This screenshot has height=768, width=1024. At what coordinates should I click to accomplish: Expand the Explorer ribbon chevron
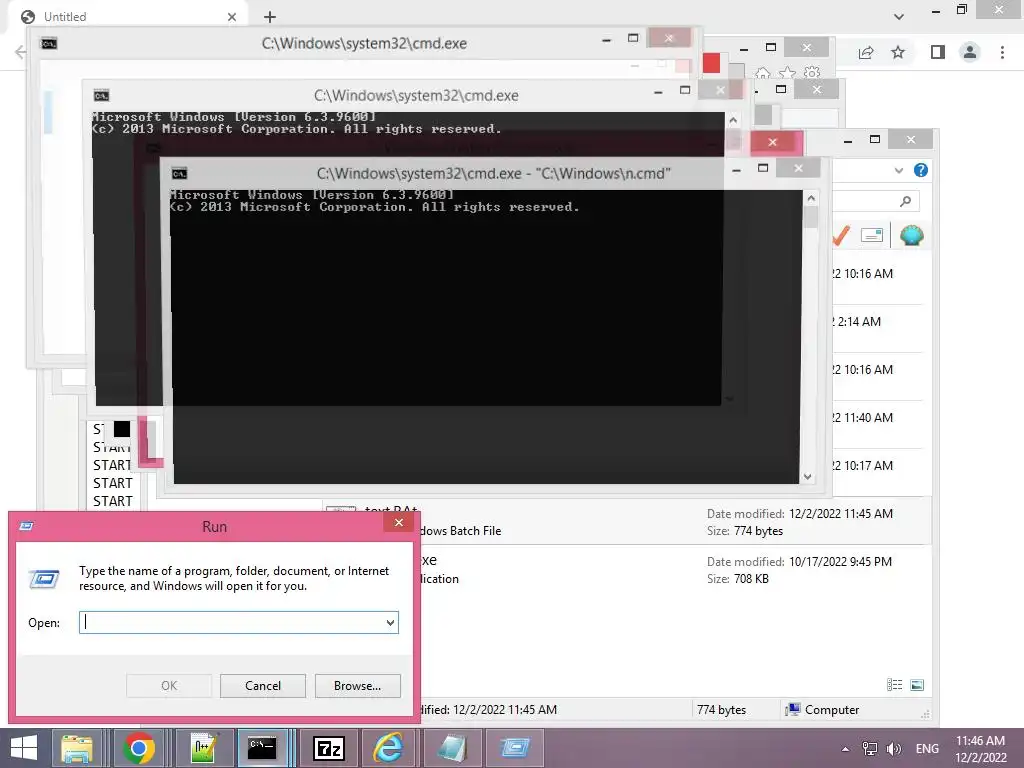click(x=899, y=170)
